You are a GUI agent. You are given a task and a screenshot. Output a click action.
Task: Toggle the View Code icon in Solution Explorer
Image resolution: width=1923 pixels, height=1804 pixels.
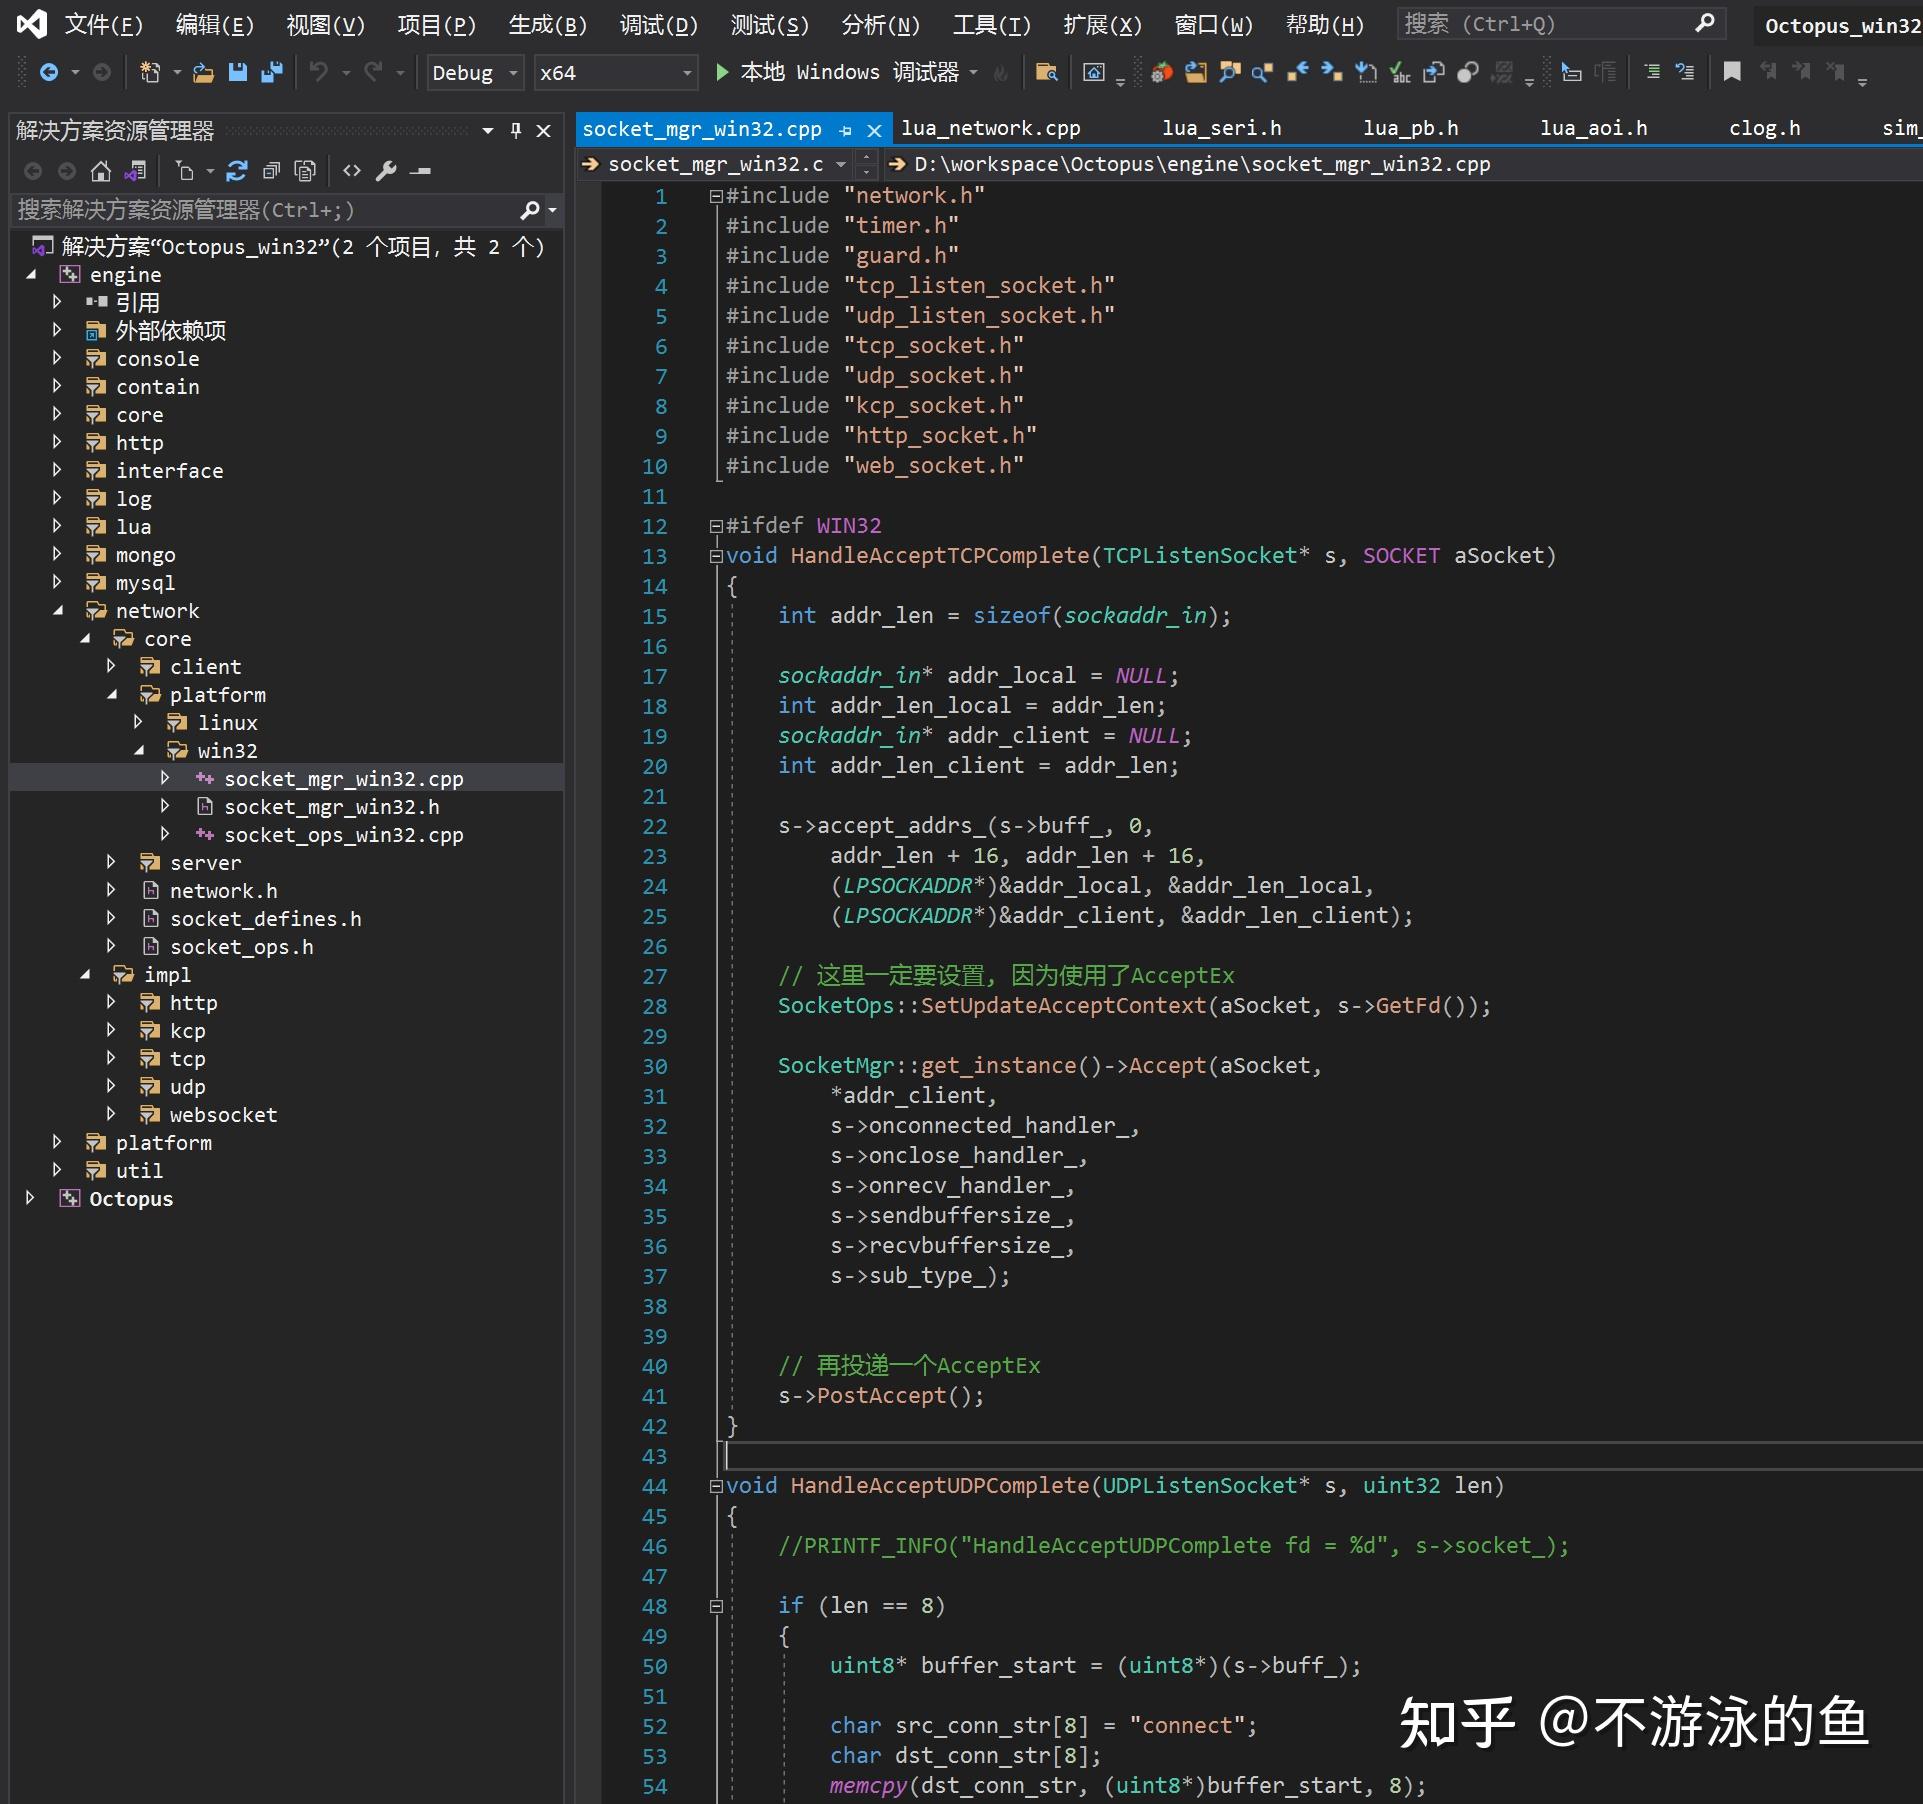(x=351, y=171)
